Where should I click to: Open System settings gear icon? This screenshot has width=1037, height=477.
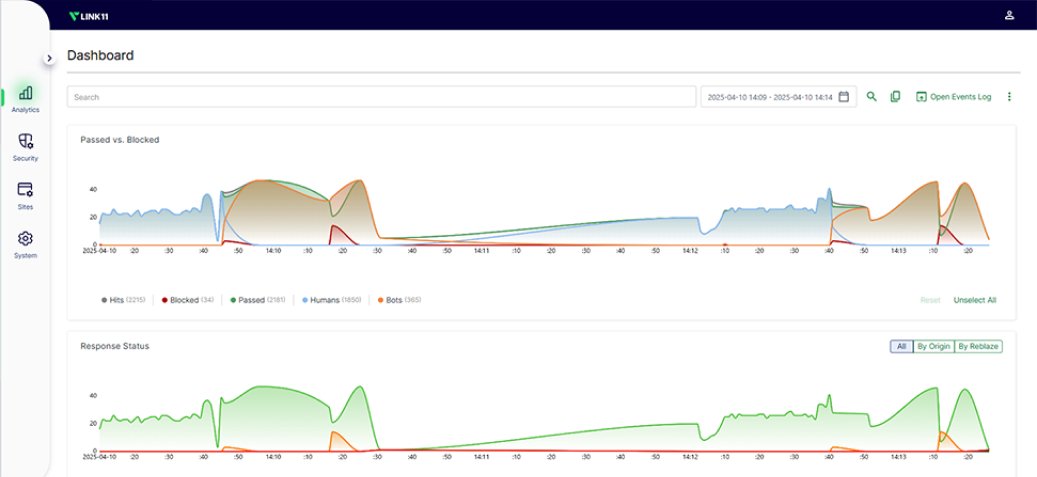point(25,239)
